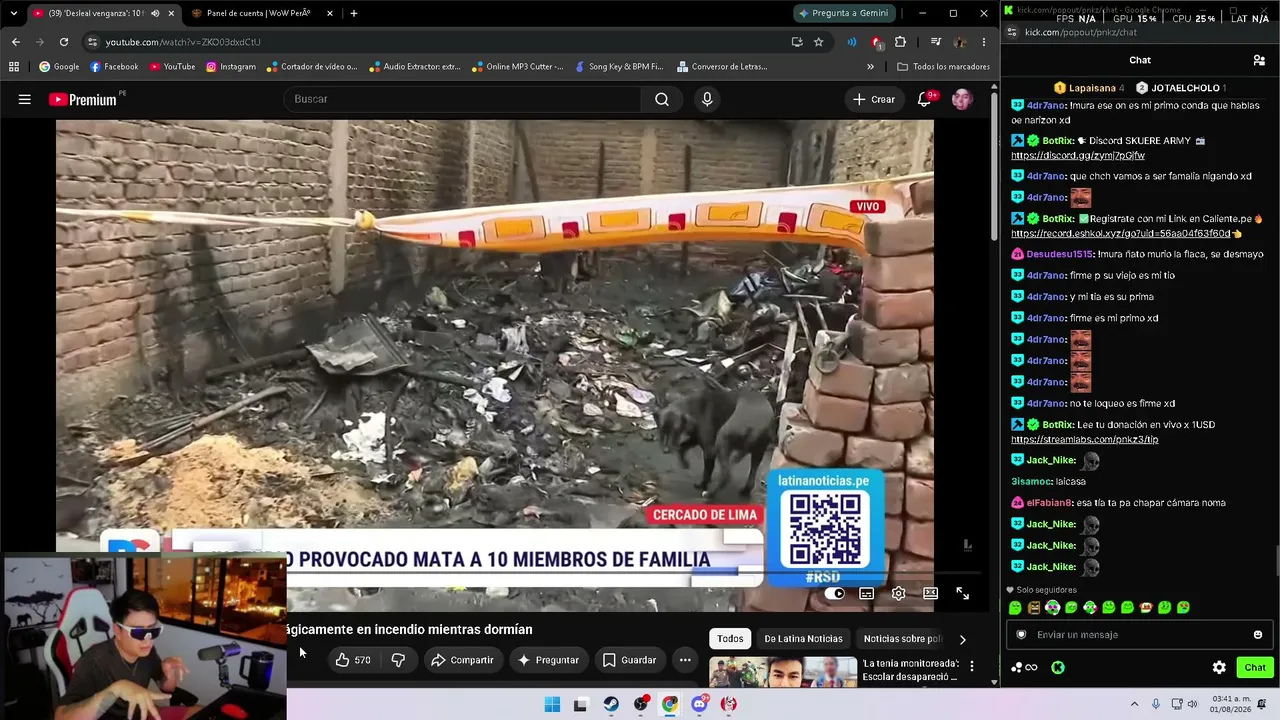The height and width of the screenshot is (720, 1280).
Task: Open Chrome three-dot menu
Action: pyautogui.click(x=984, y=42)
